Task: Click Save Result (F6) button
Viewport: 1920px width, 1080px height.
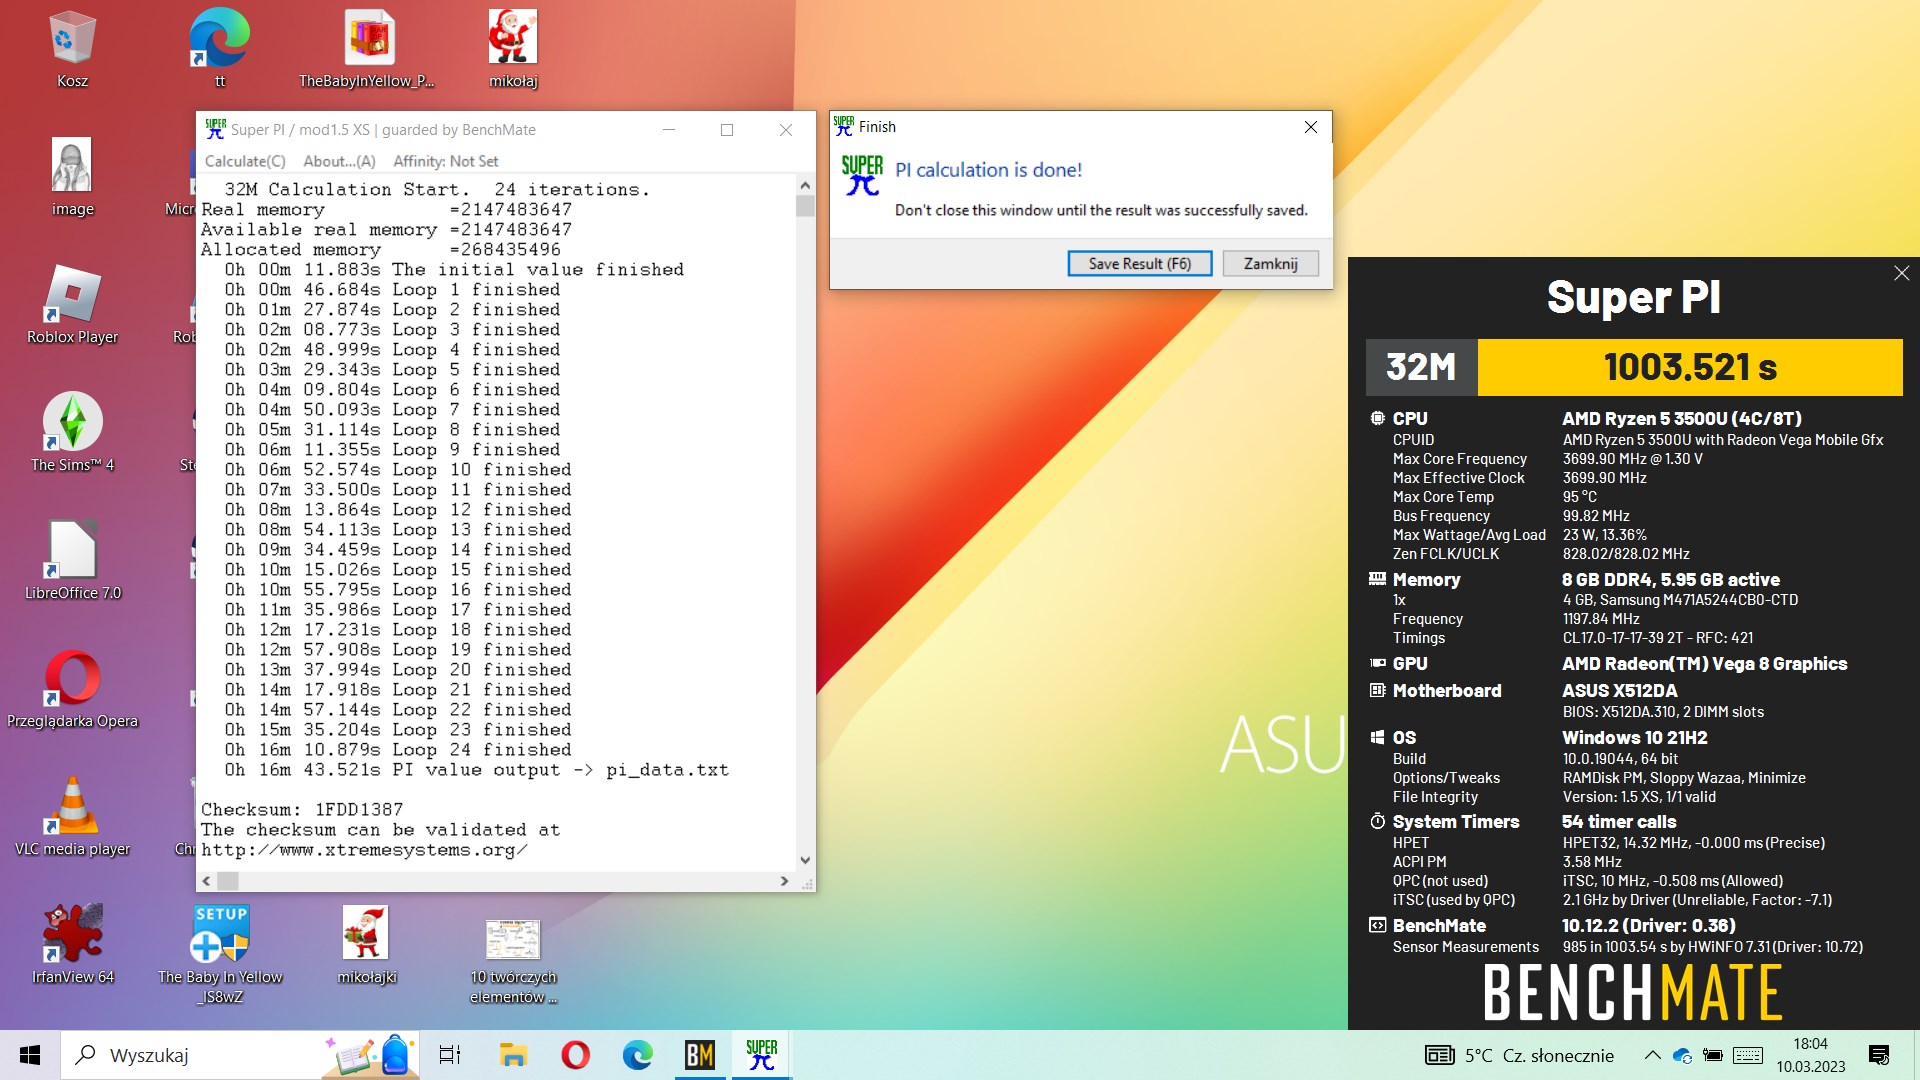Action: pos(1139,263)
